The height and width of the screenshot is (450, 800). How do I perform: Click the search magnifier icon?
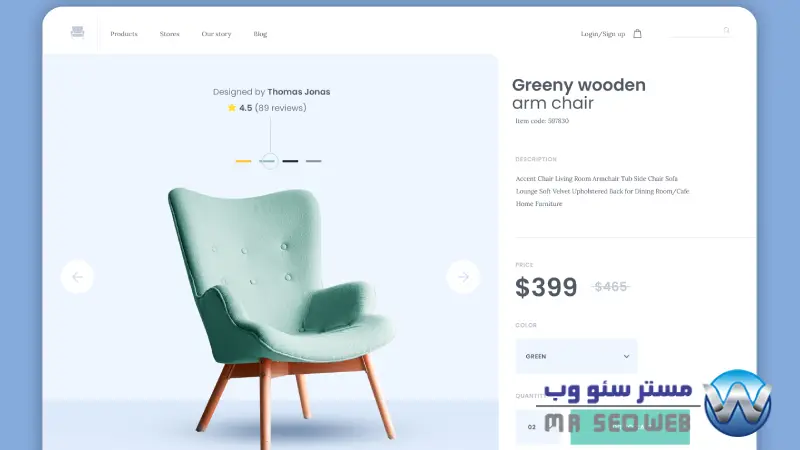pyautogui.click(x=727, y=31)
